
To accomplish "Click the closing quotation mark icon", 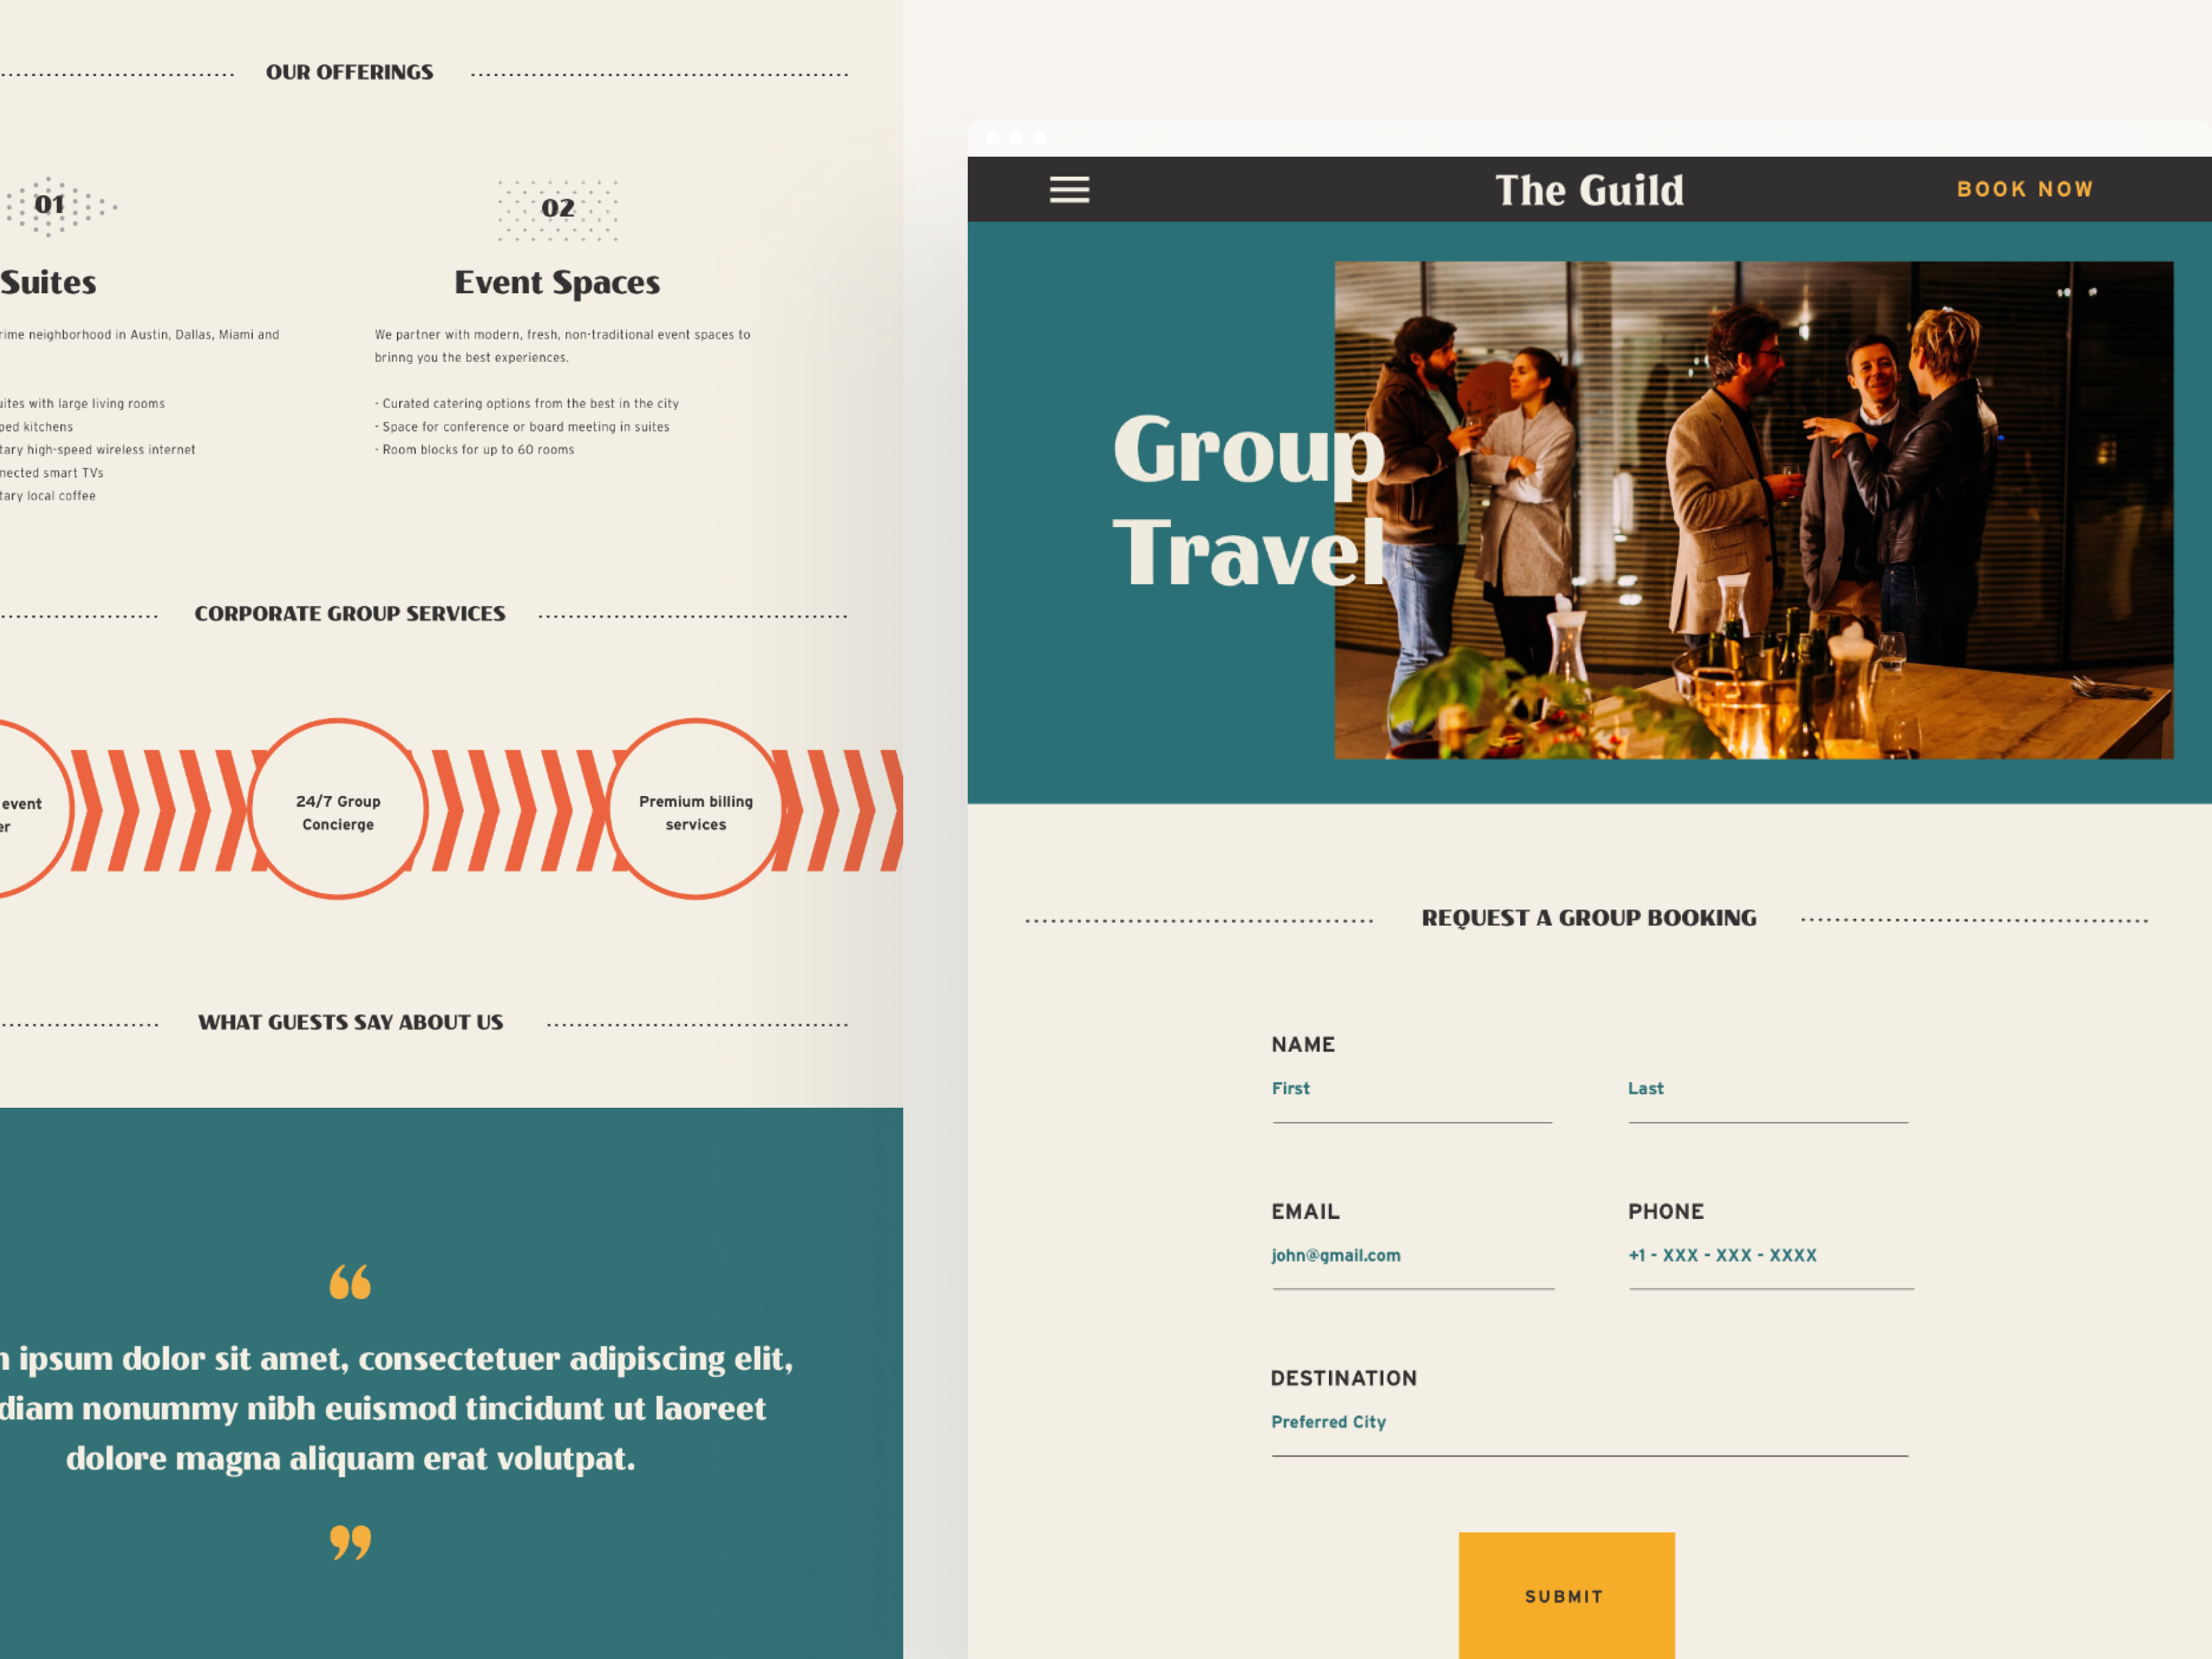I will 350,1541.
